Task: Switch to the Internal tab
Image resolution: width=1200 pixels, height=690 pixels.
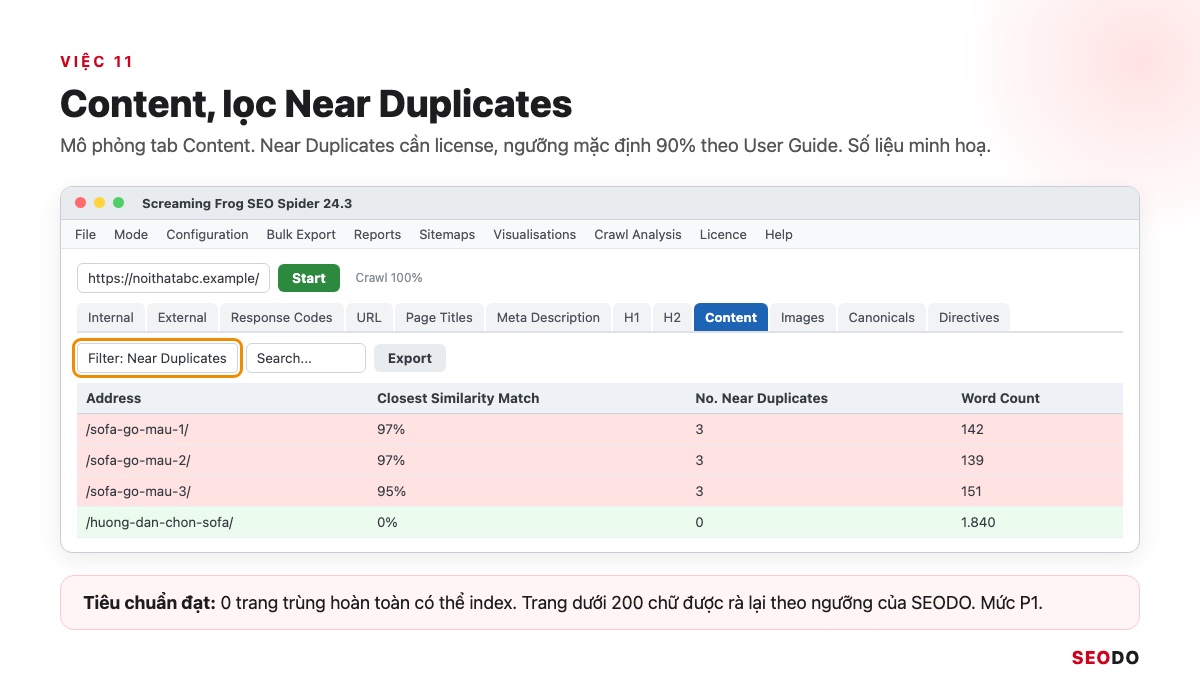Action: (x=111, y=317)
